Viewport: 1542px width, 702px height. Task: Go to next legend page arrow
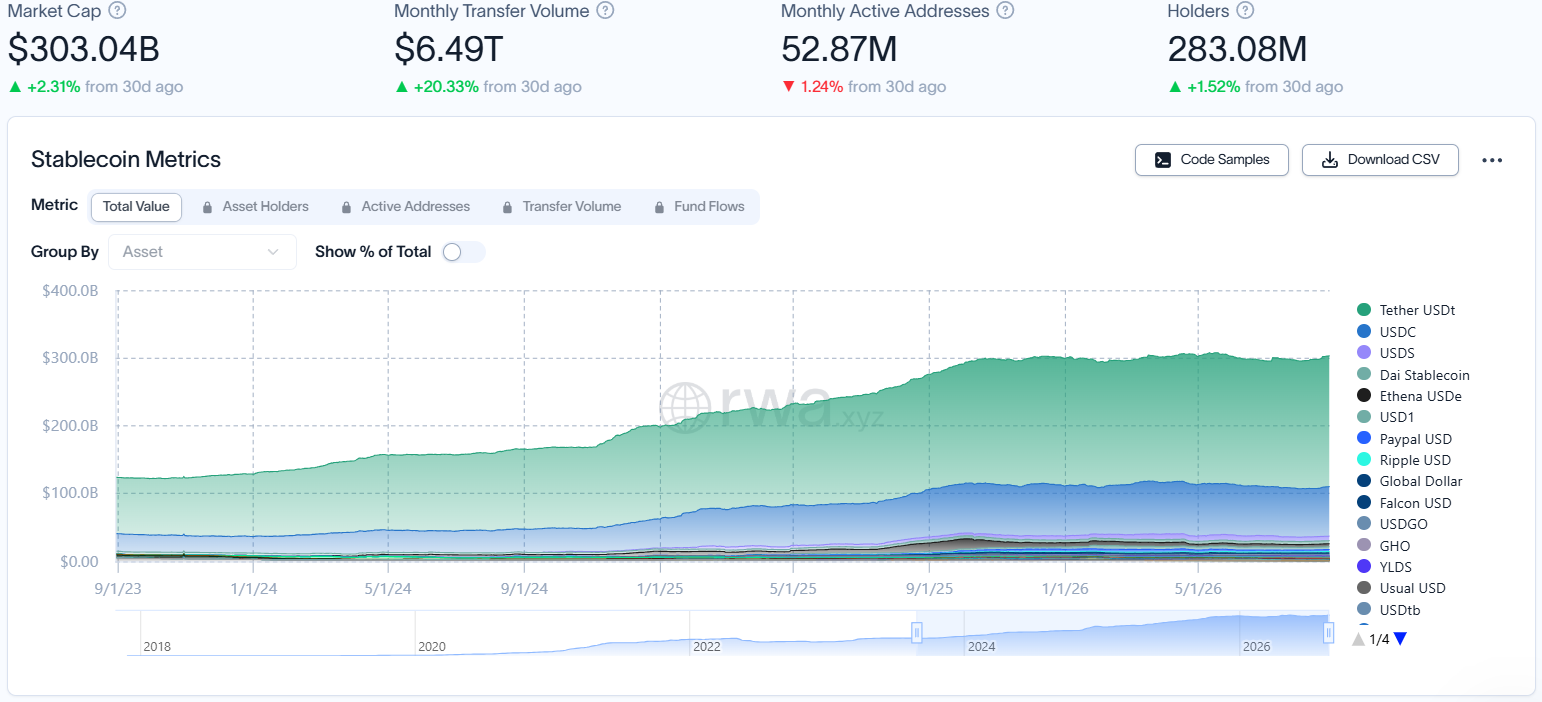point(1400,639)
